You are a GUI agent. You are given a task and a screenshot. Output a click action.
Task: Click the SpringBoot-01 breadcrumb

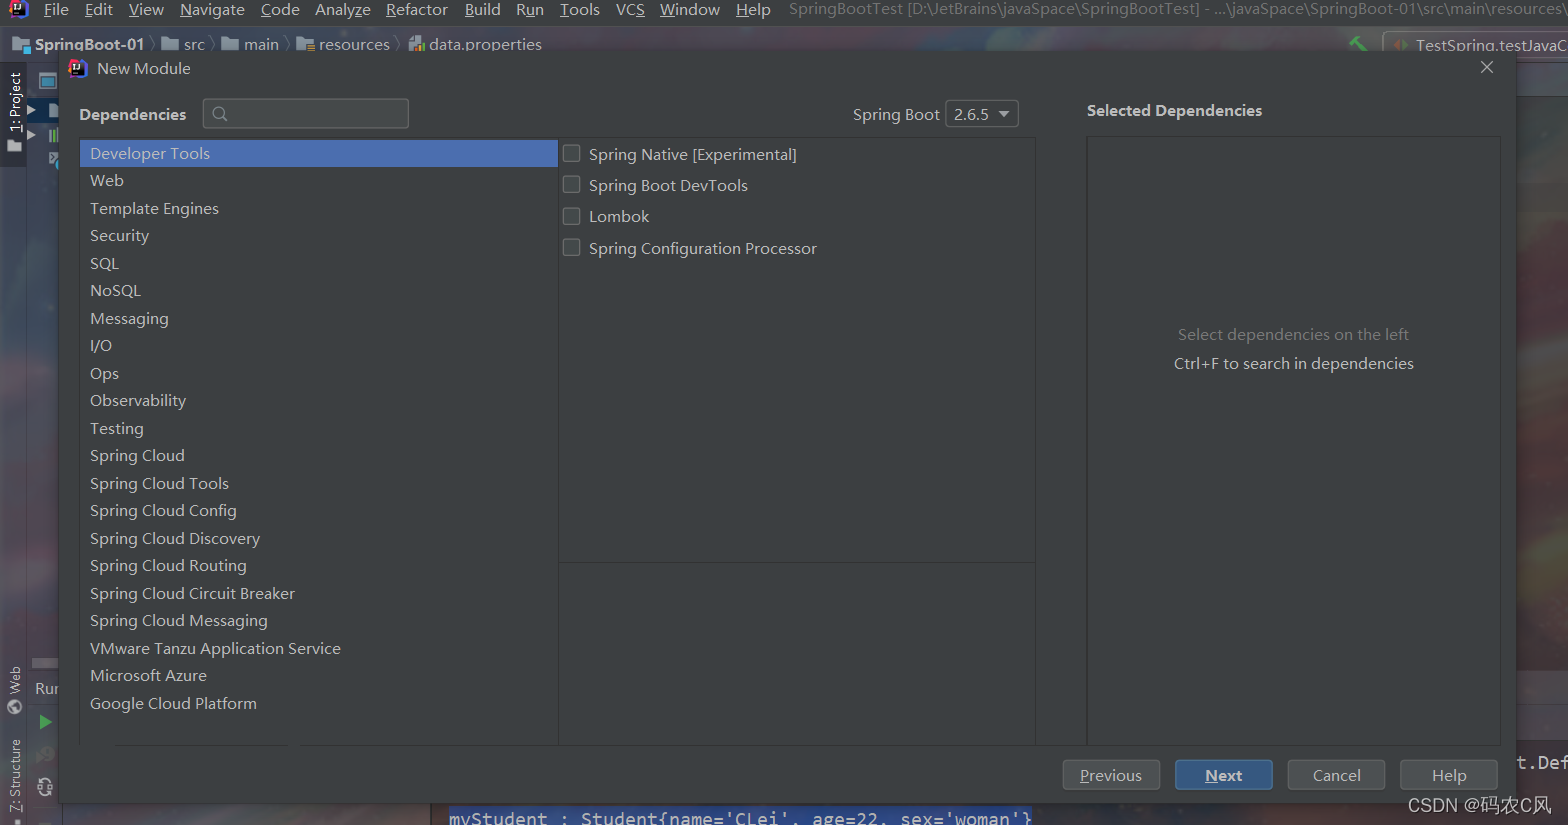click(x=78, y=44)
